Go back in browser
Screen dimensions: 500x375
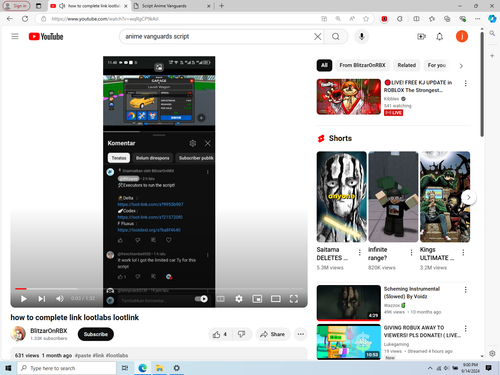pos(10,19)
